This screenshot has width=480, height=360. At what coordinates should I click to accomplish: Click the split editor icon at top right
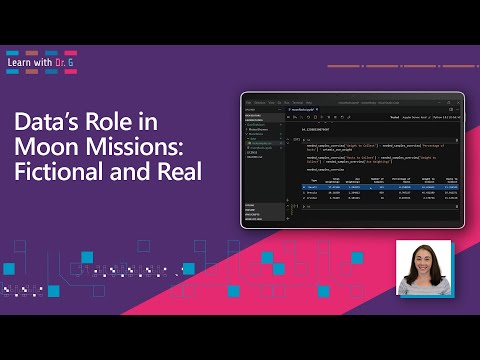[x=451, y=109]
